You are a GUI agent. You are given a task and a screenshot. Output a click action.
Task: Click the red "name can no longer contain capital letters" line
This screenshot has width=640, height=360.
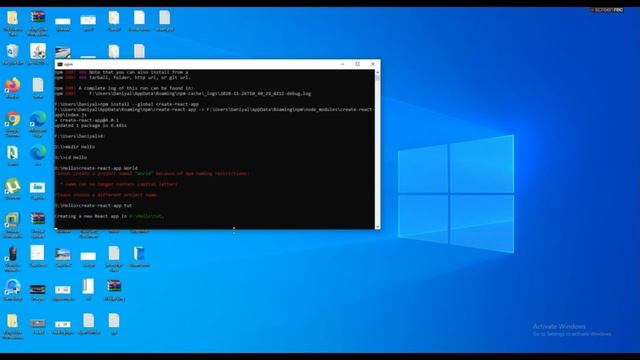(120, 184)
